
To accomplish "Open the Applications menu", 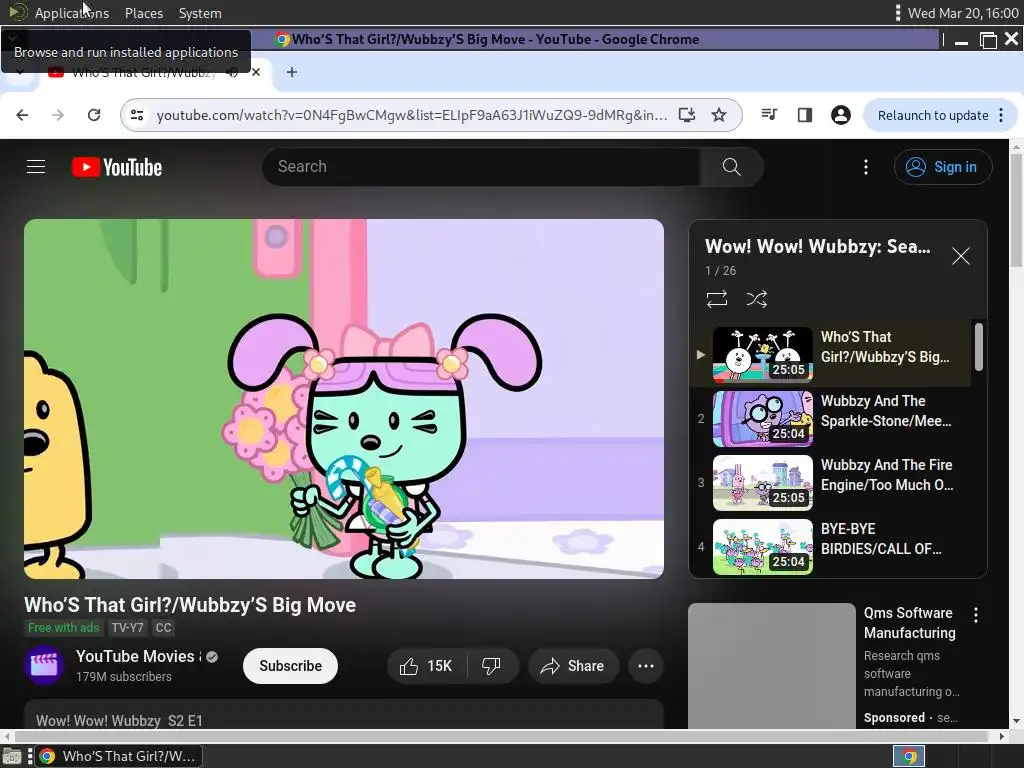I will [x=72, y=13].
